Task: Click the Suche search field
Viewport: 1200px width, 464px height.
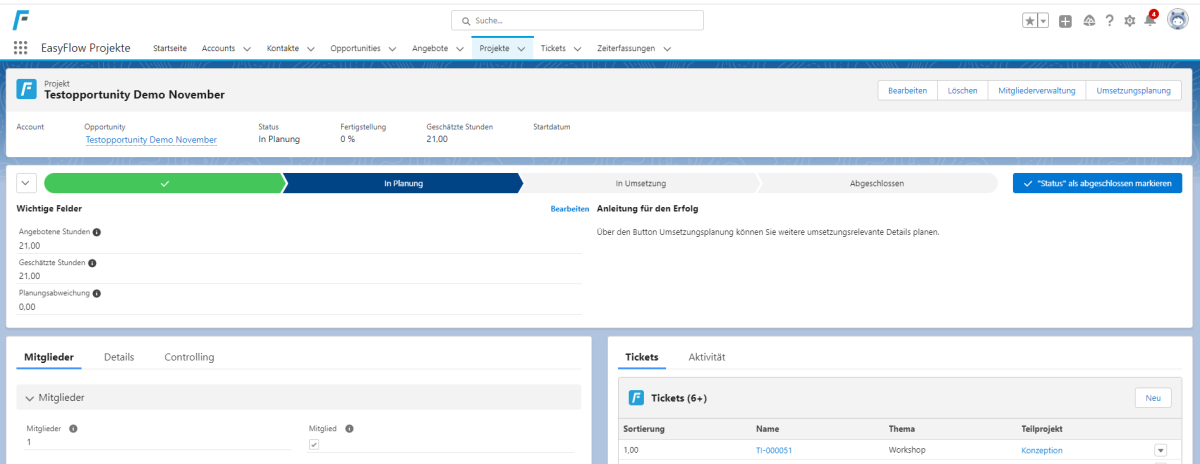Action: click(x=578, y=20)
